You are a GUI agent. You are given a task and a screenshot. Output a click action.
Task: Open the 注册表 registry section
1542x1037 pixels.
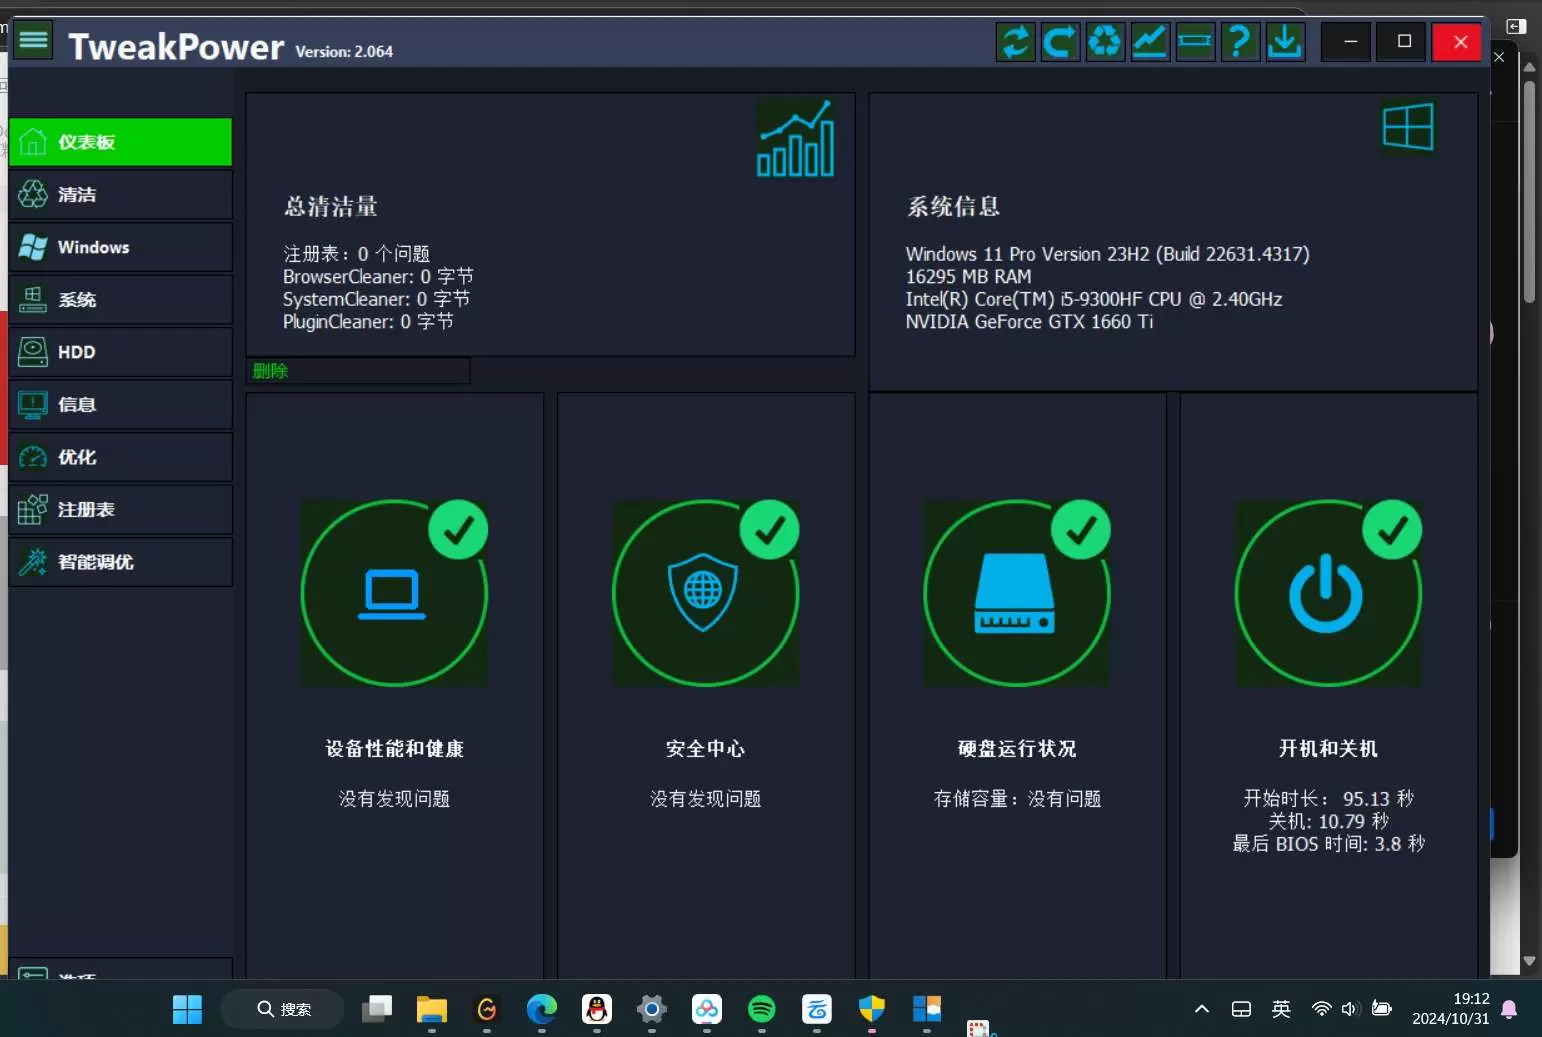(121, 509)
